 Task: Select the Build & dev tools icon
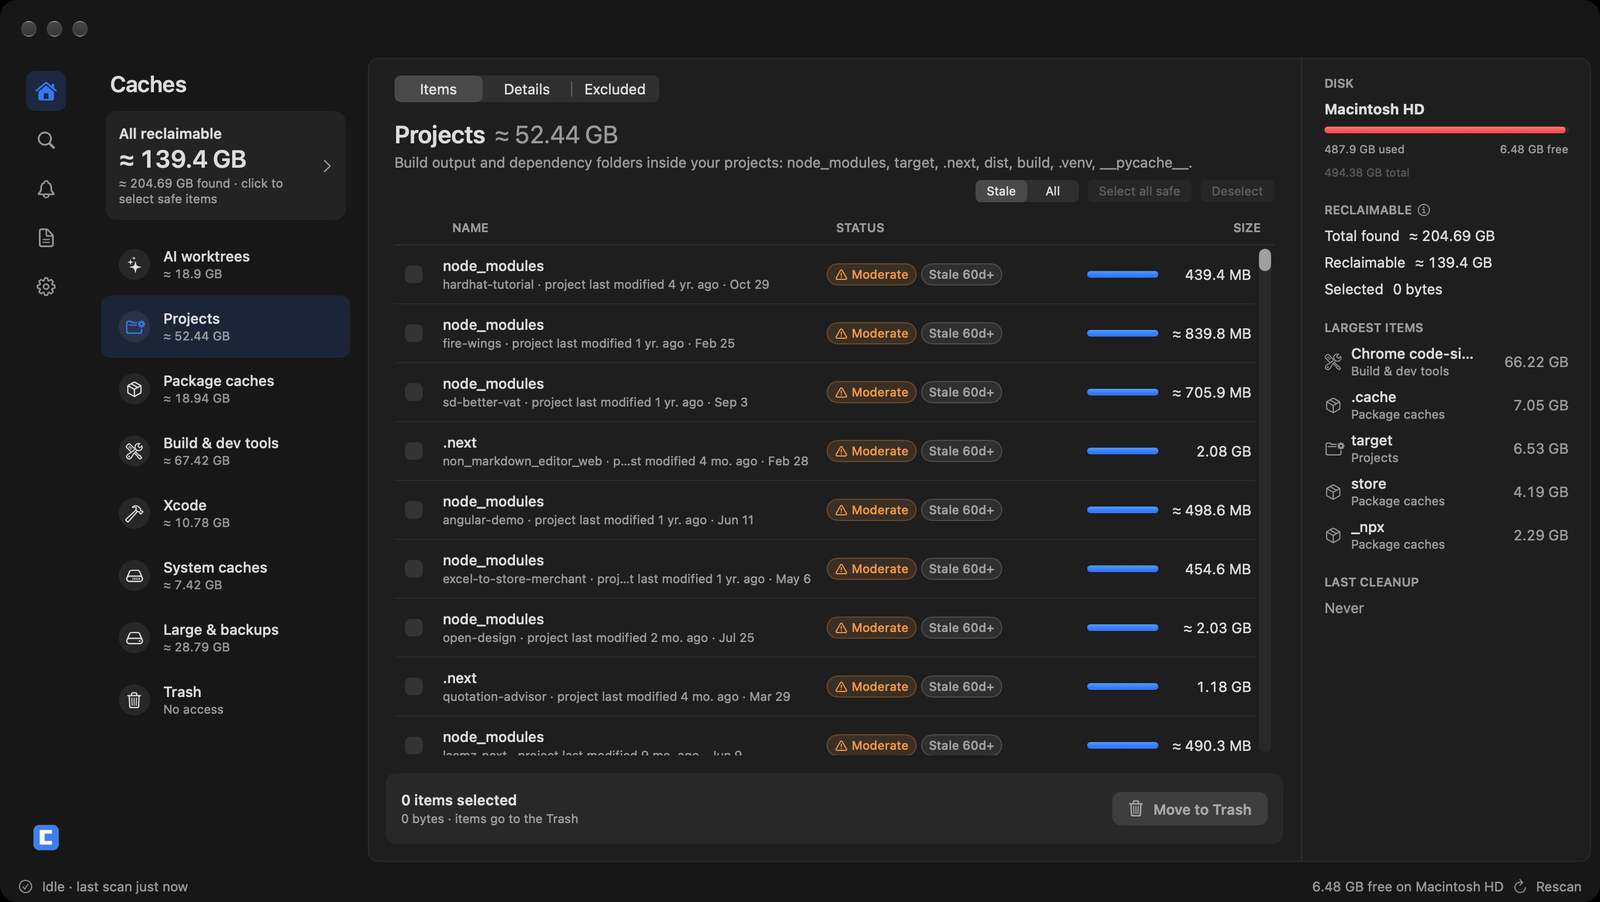tap(134, 451)
